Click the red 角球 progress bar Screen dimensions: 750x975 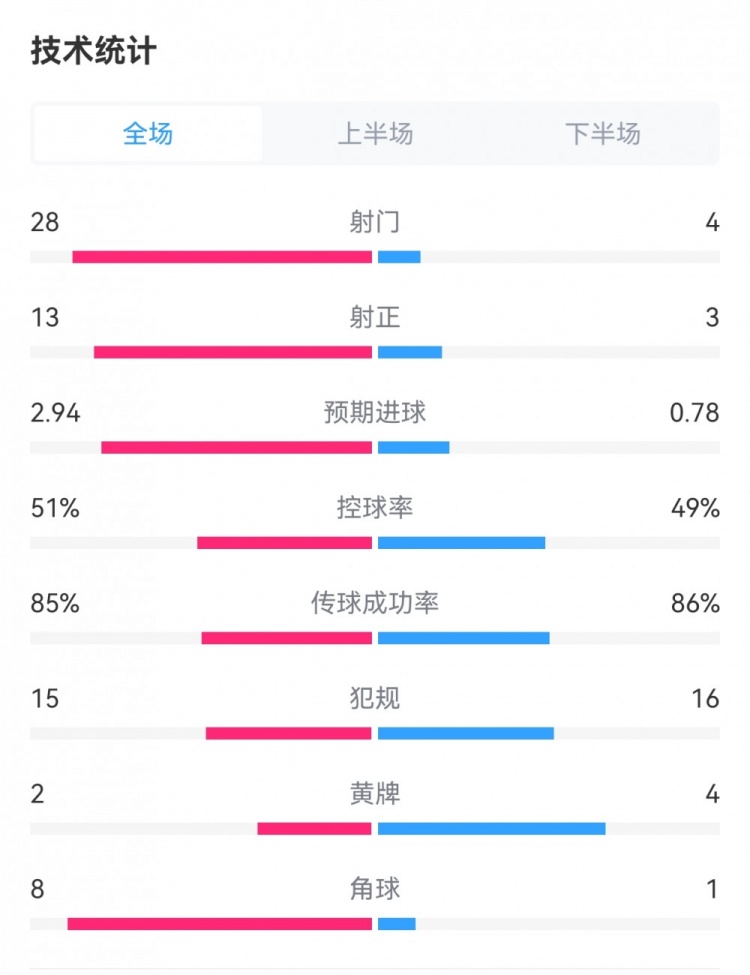point(220,923)
